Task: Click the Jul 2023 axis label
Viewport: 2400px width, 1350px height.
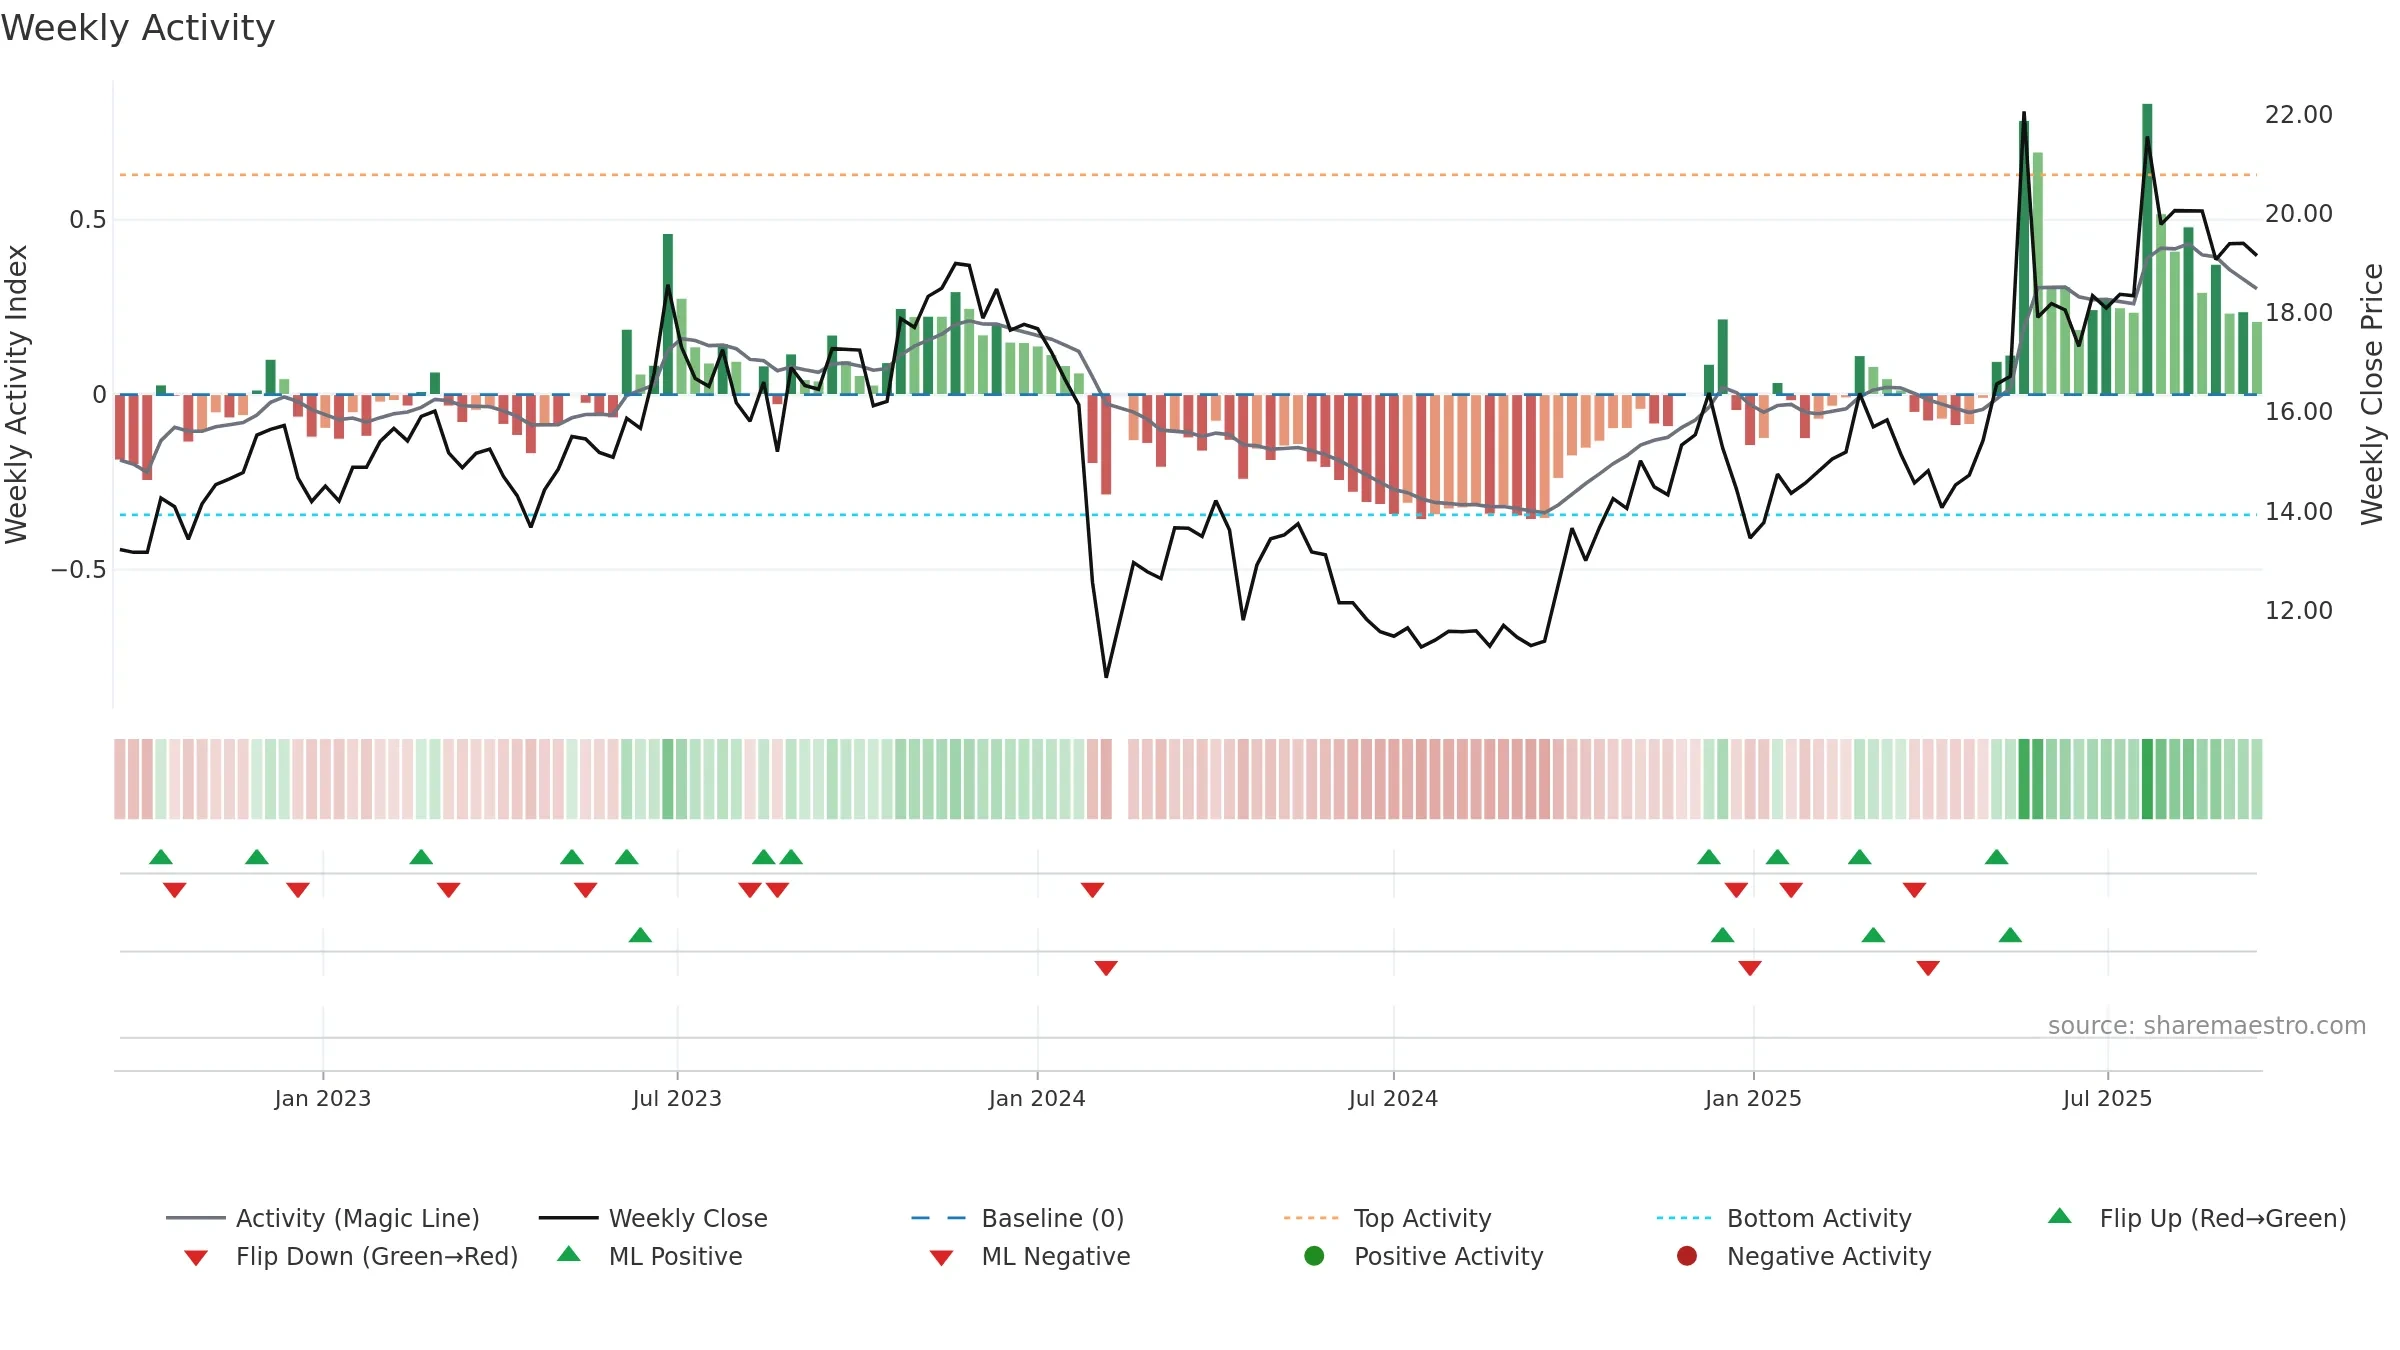Action: click(x=677, y=1098)
